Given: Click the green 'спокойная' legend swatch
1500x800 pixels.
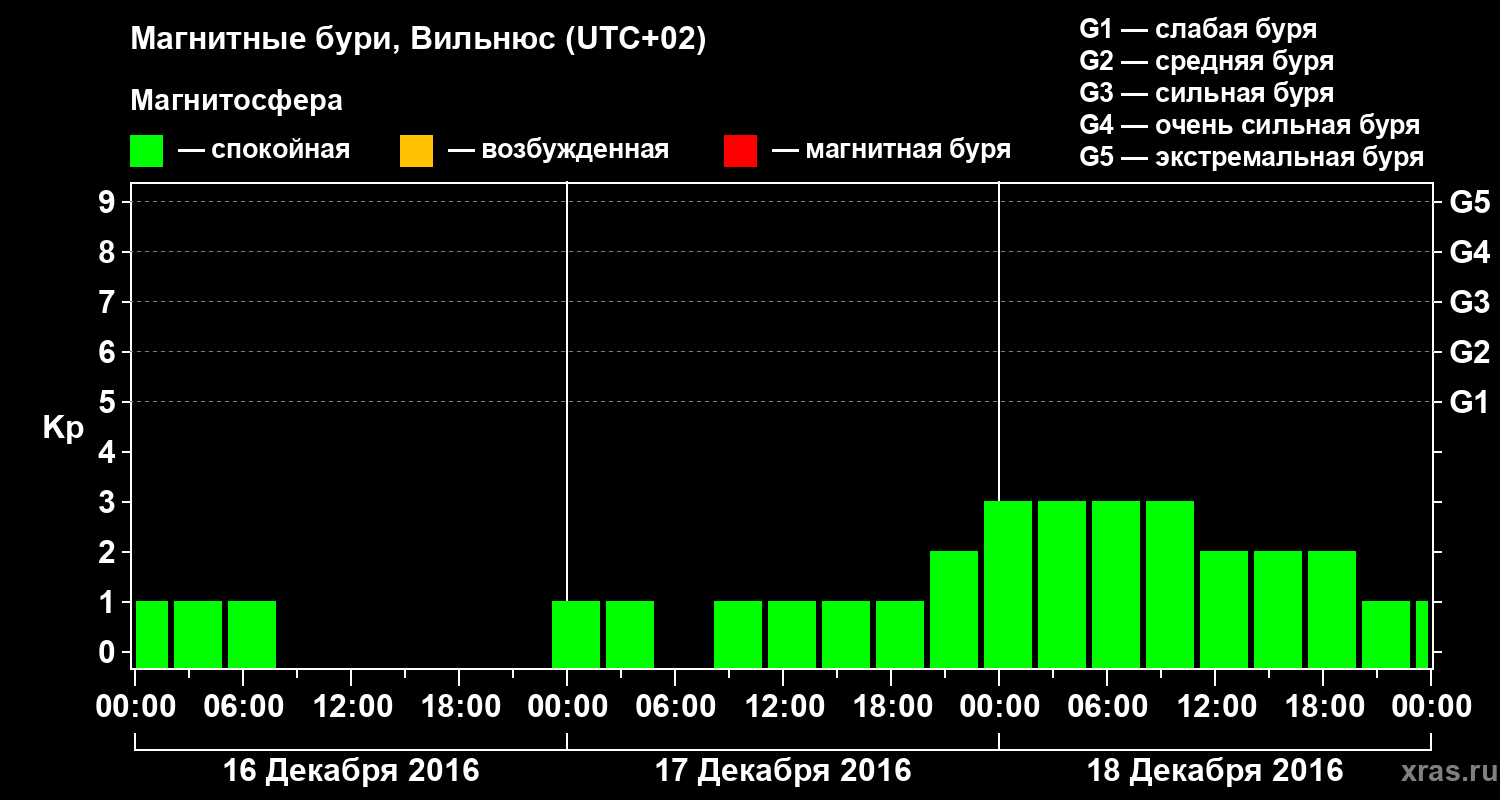Looking at the screenshot, I should click(147, 151).
